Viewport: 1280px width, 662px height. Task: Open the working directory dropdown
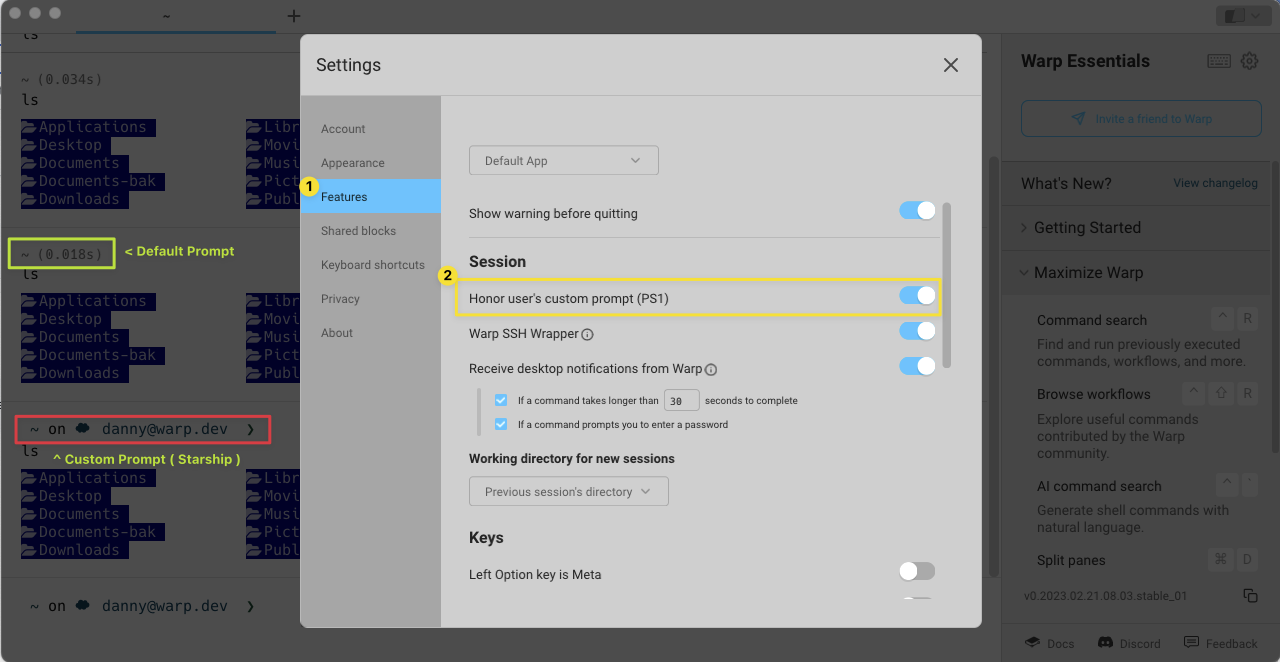[x=568, y=491]
